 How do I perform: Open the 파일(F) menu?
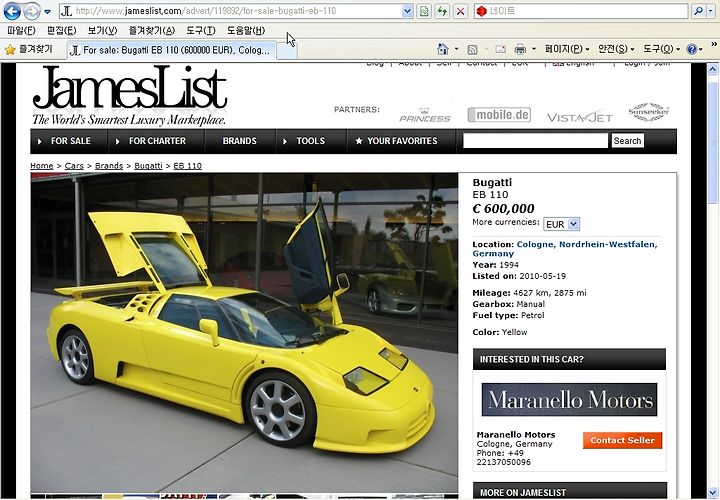(21, 30)
